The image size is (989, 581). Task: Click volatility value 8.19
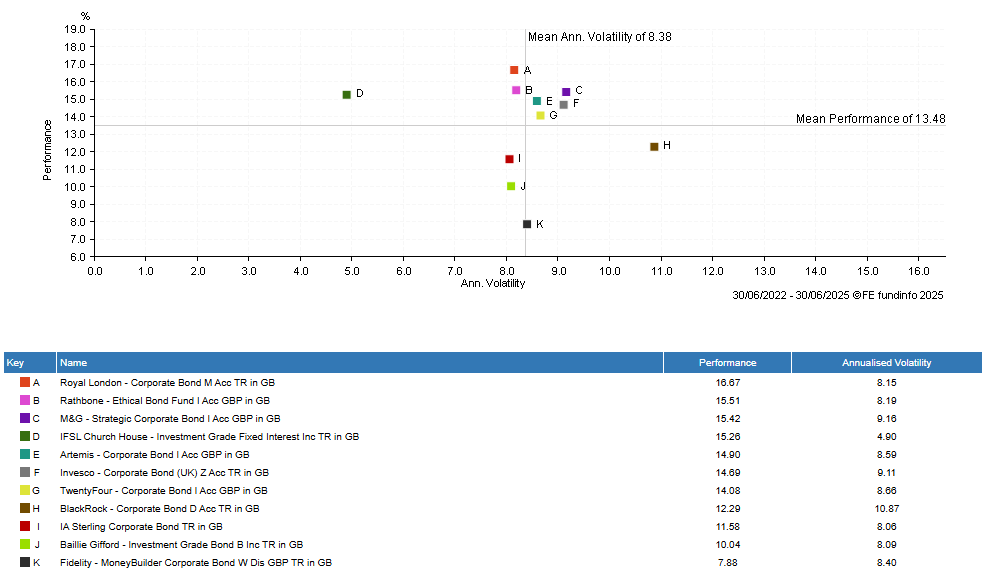[886, 401]
